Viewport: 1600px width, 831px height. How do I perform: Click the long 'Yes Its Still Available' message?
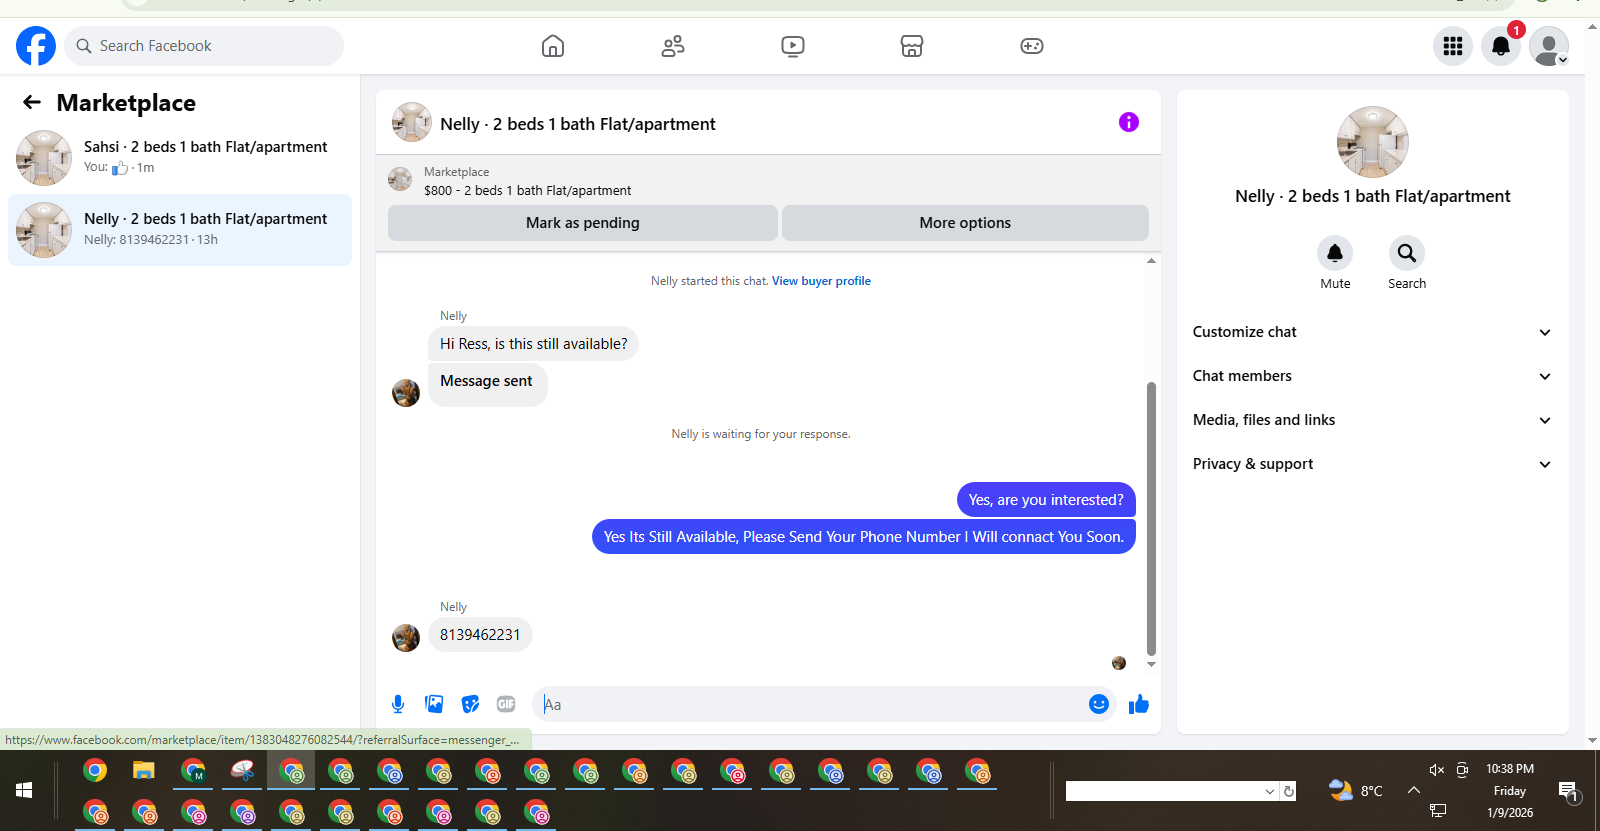click(x=864, y=537)
